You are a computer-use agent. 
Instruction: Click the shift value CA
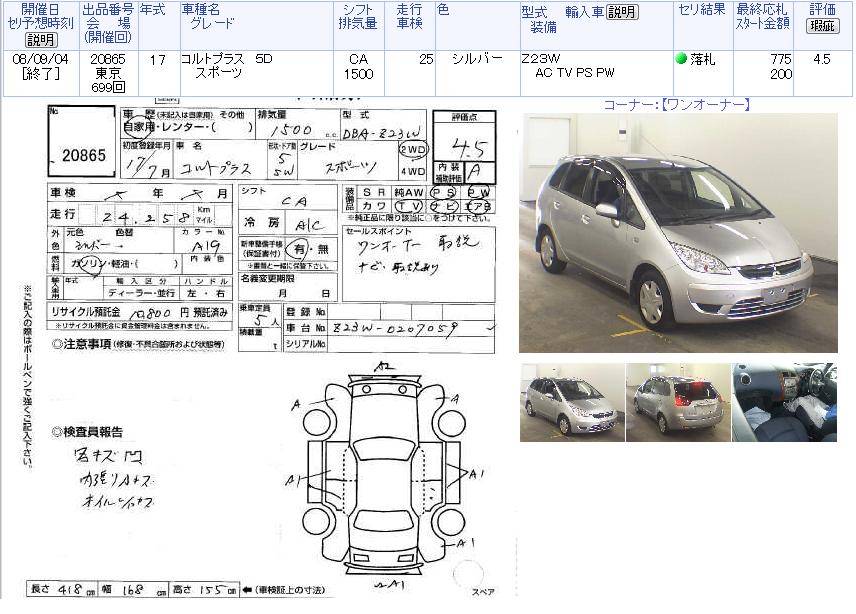tap(358, 59)
